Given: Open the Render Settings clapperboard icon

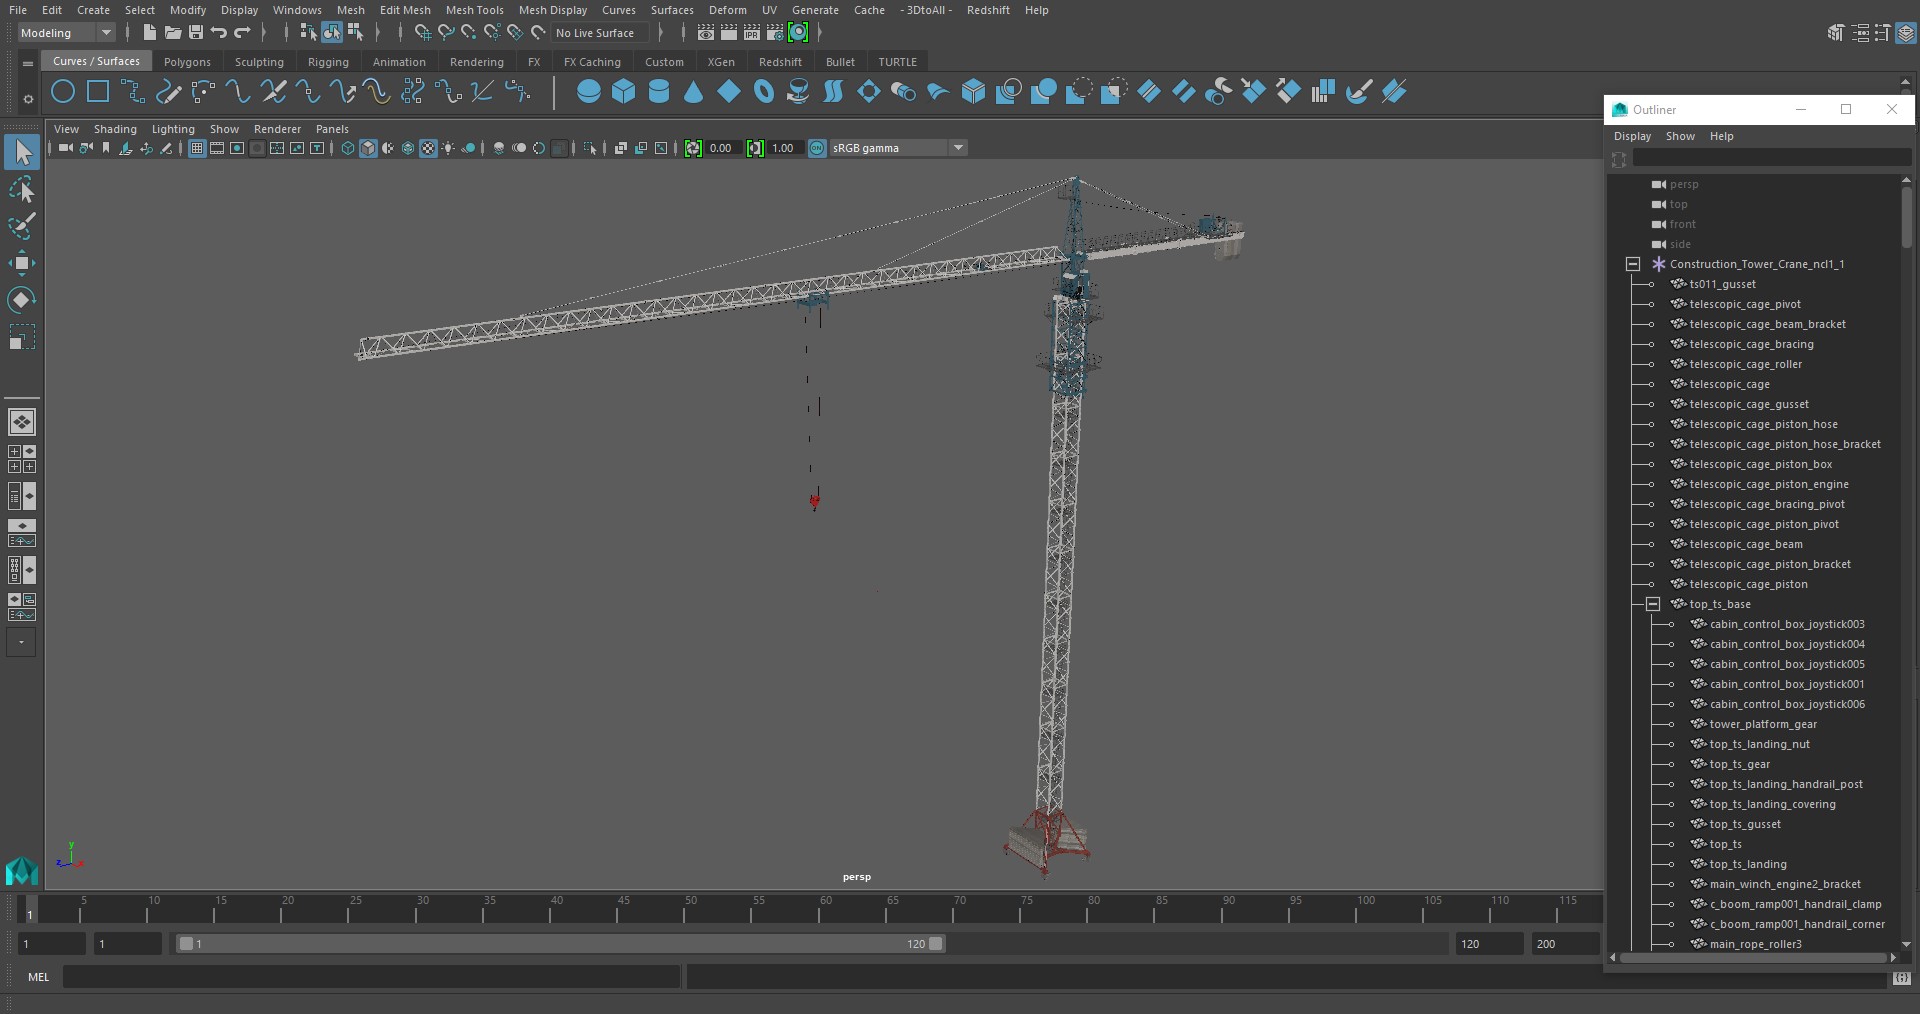Looking at the screenshot, I should tap(775, 33).
